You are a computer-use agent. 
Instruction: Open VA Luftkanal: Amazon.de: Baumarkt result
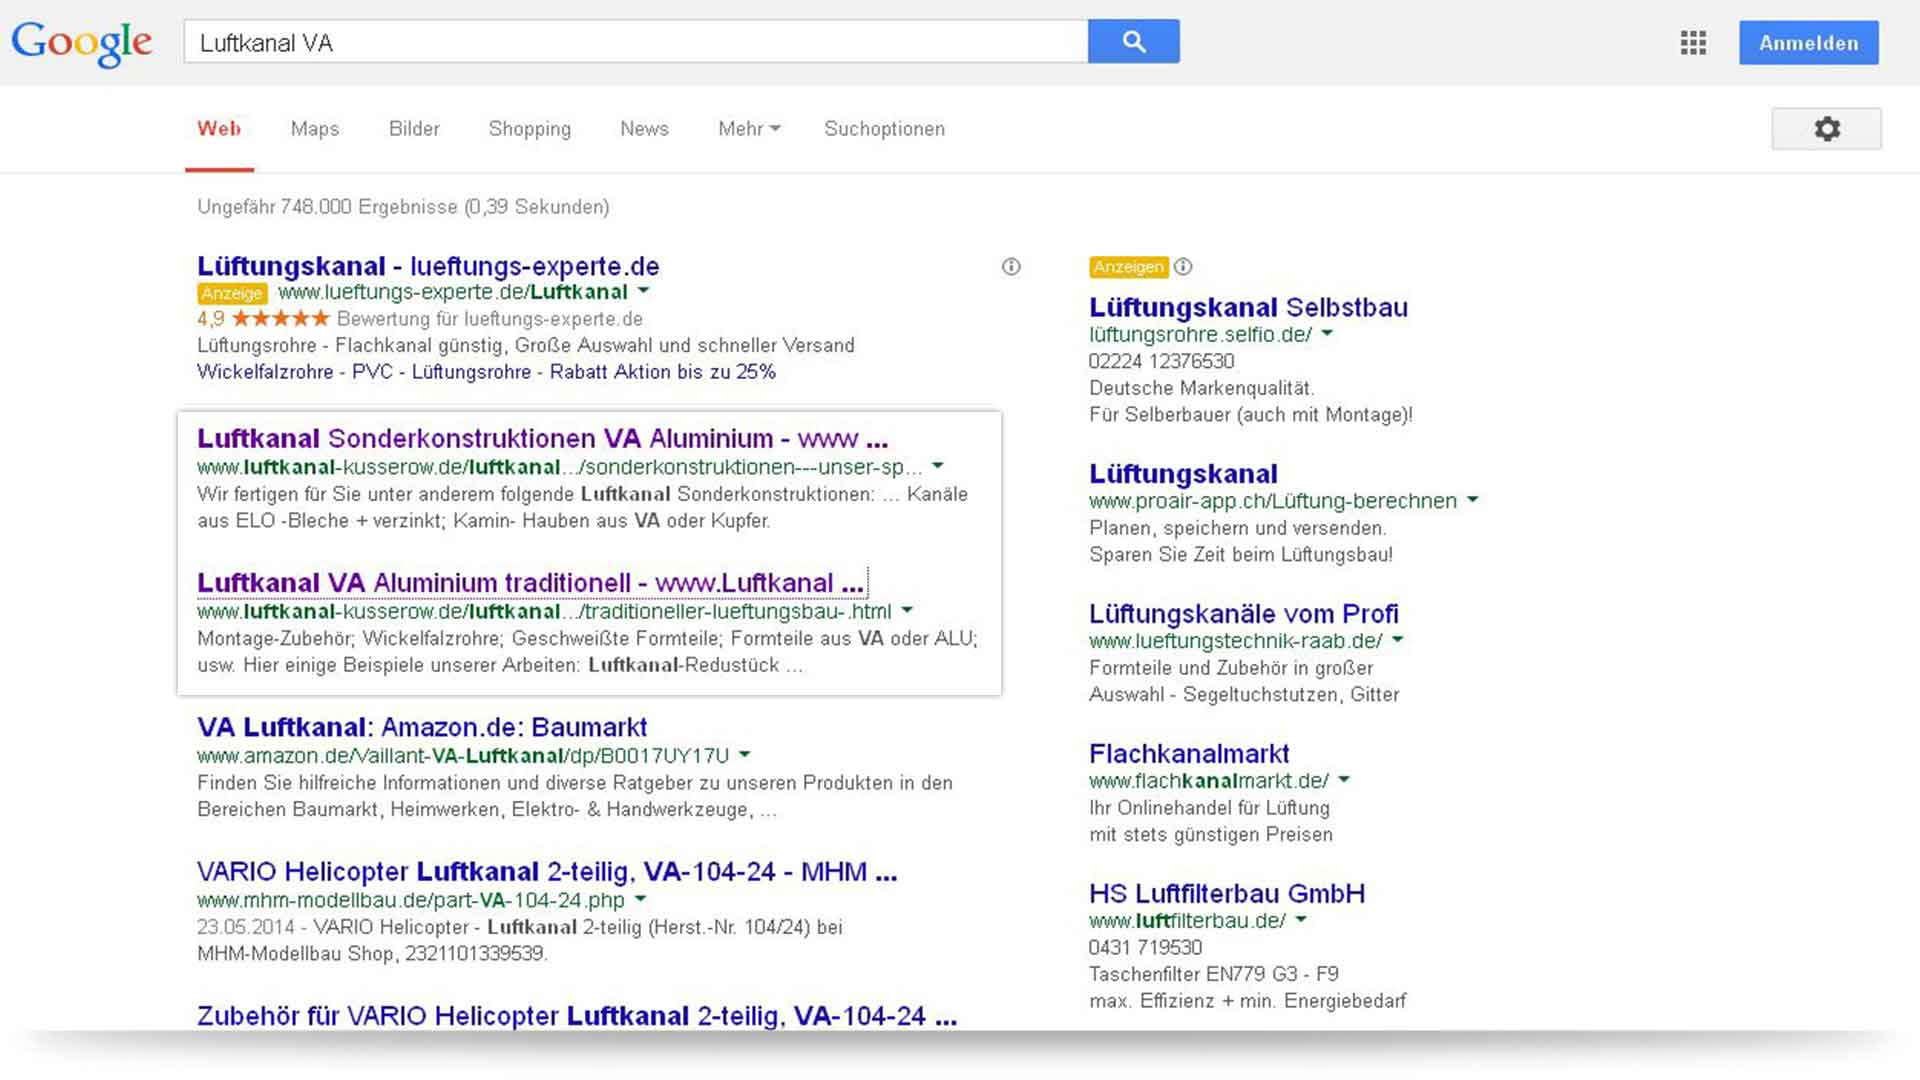pyautogui.click(x=422, y=727)
